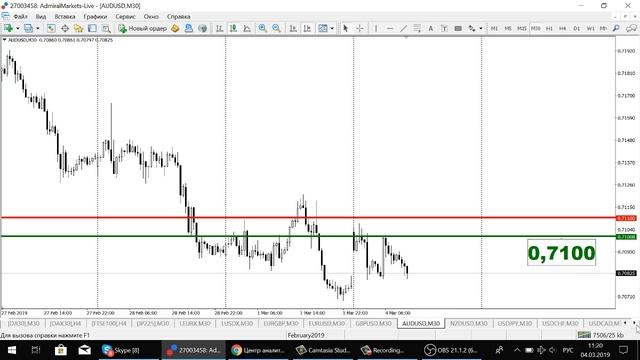Open OBS 21.1.2 from the taskbar
640x360 pixels.
(451, 350)
